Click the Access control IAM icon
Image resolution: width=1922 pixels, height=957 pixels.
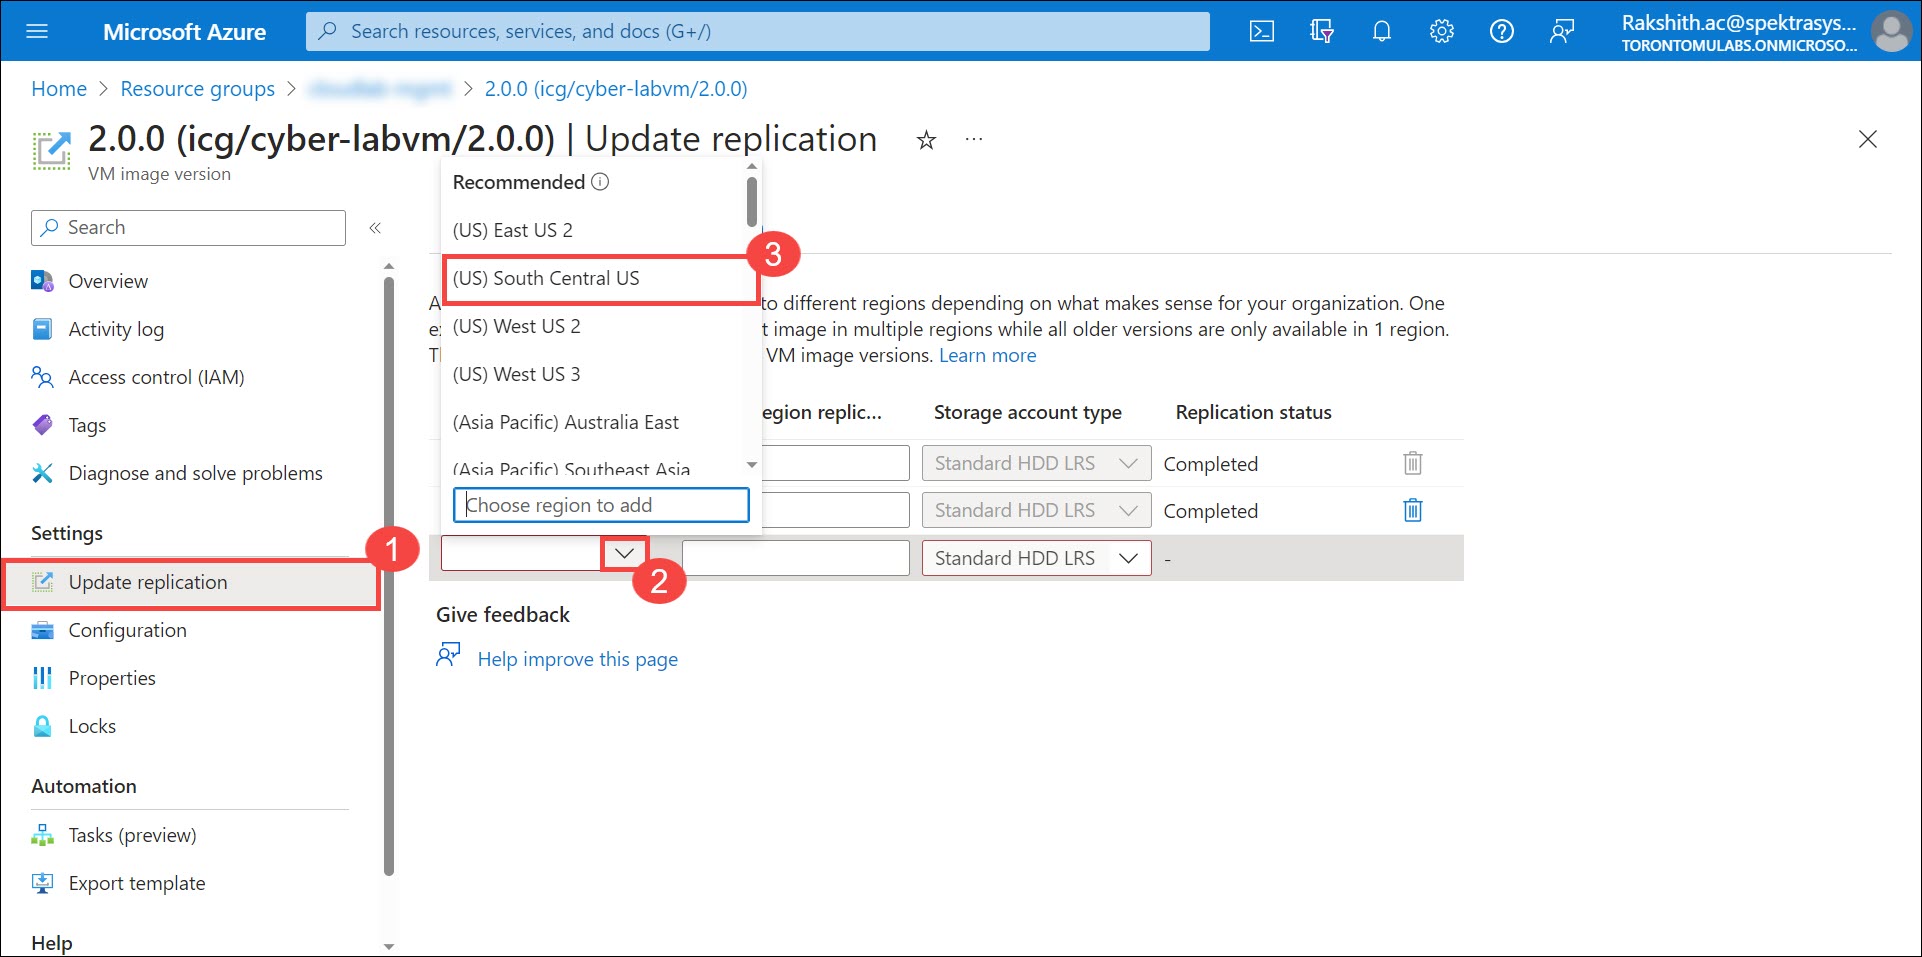point(42,377)
